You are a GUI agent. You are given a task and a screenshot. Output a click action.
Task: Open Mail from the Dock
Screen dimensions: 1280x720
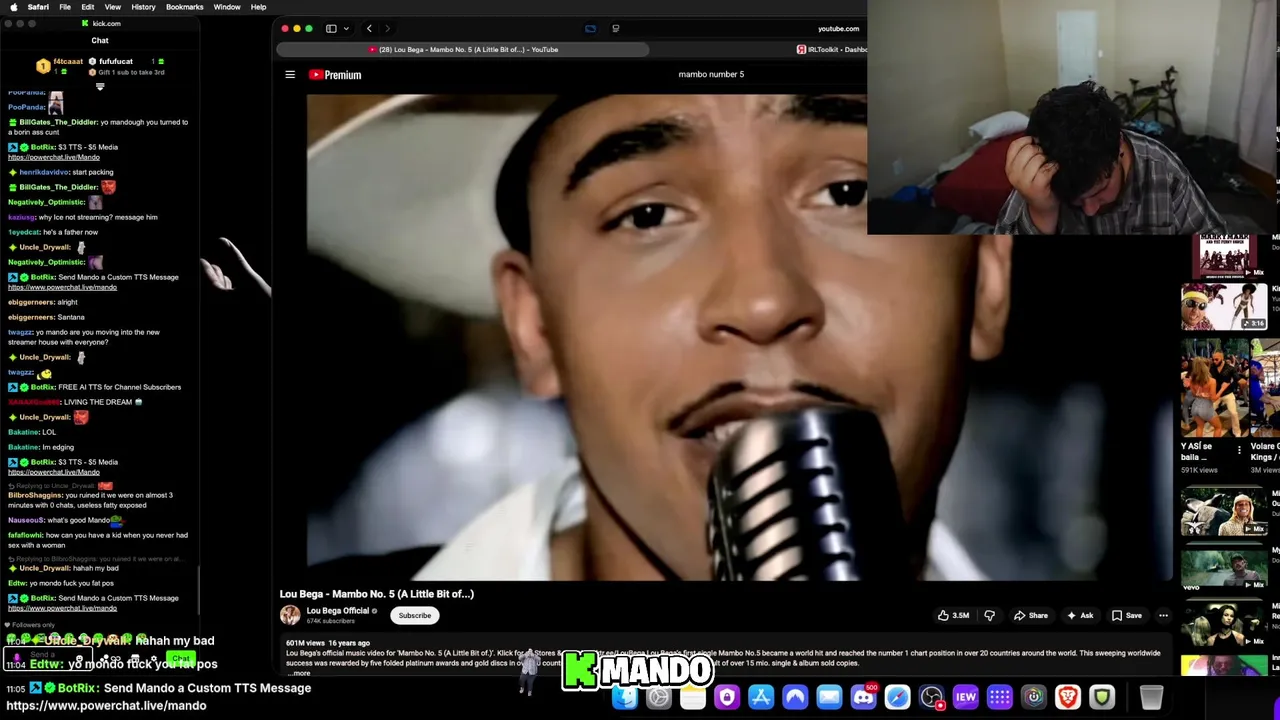point(829,697)
